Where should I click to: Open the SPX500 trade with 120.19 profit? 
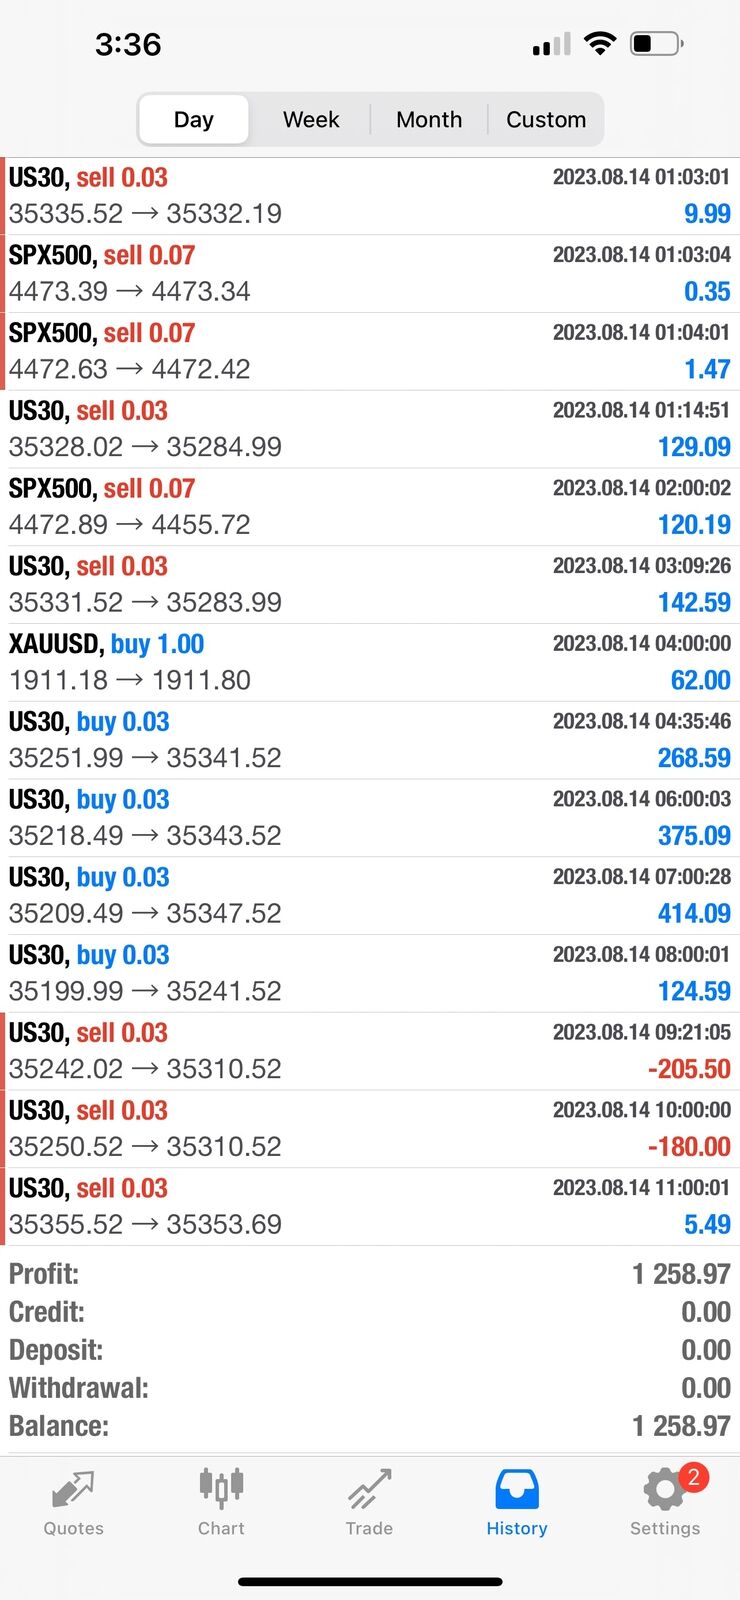[370, 507]
